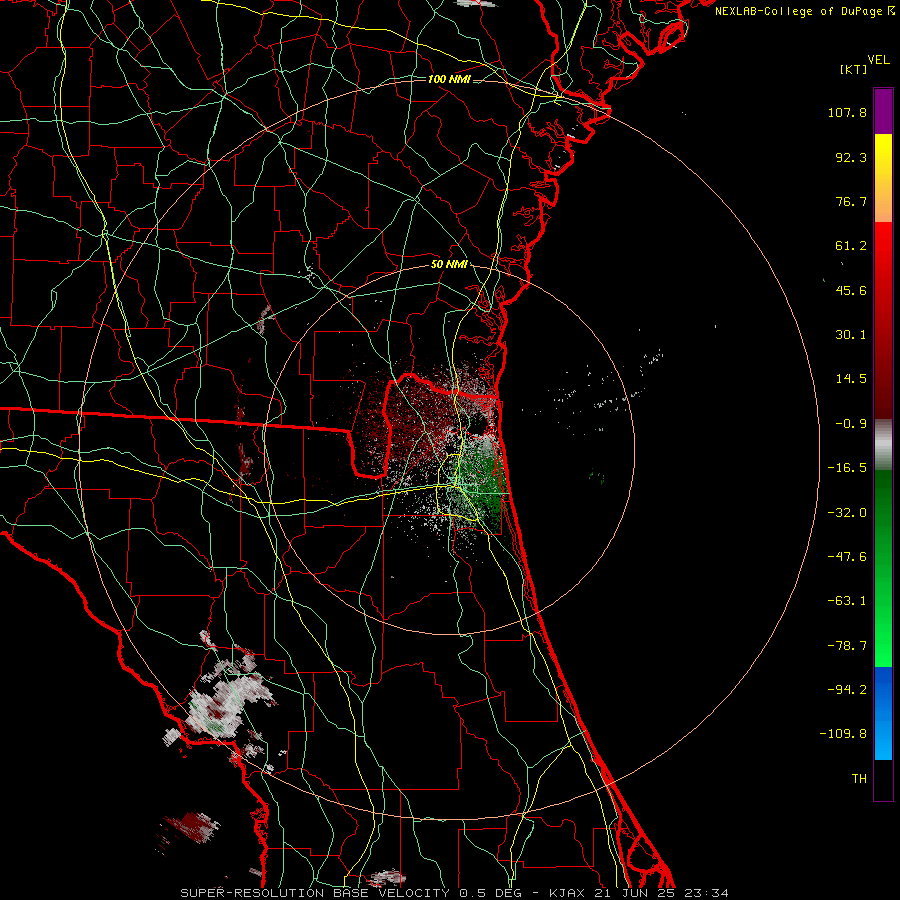Click the 76.7 value on the velocity scale
This screenshot has height=900, width=900.
tap(851, 201)
